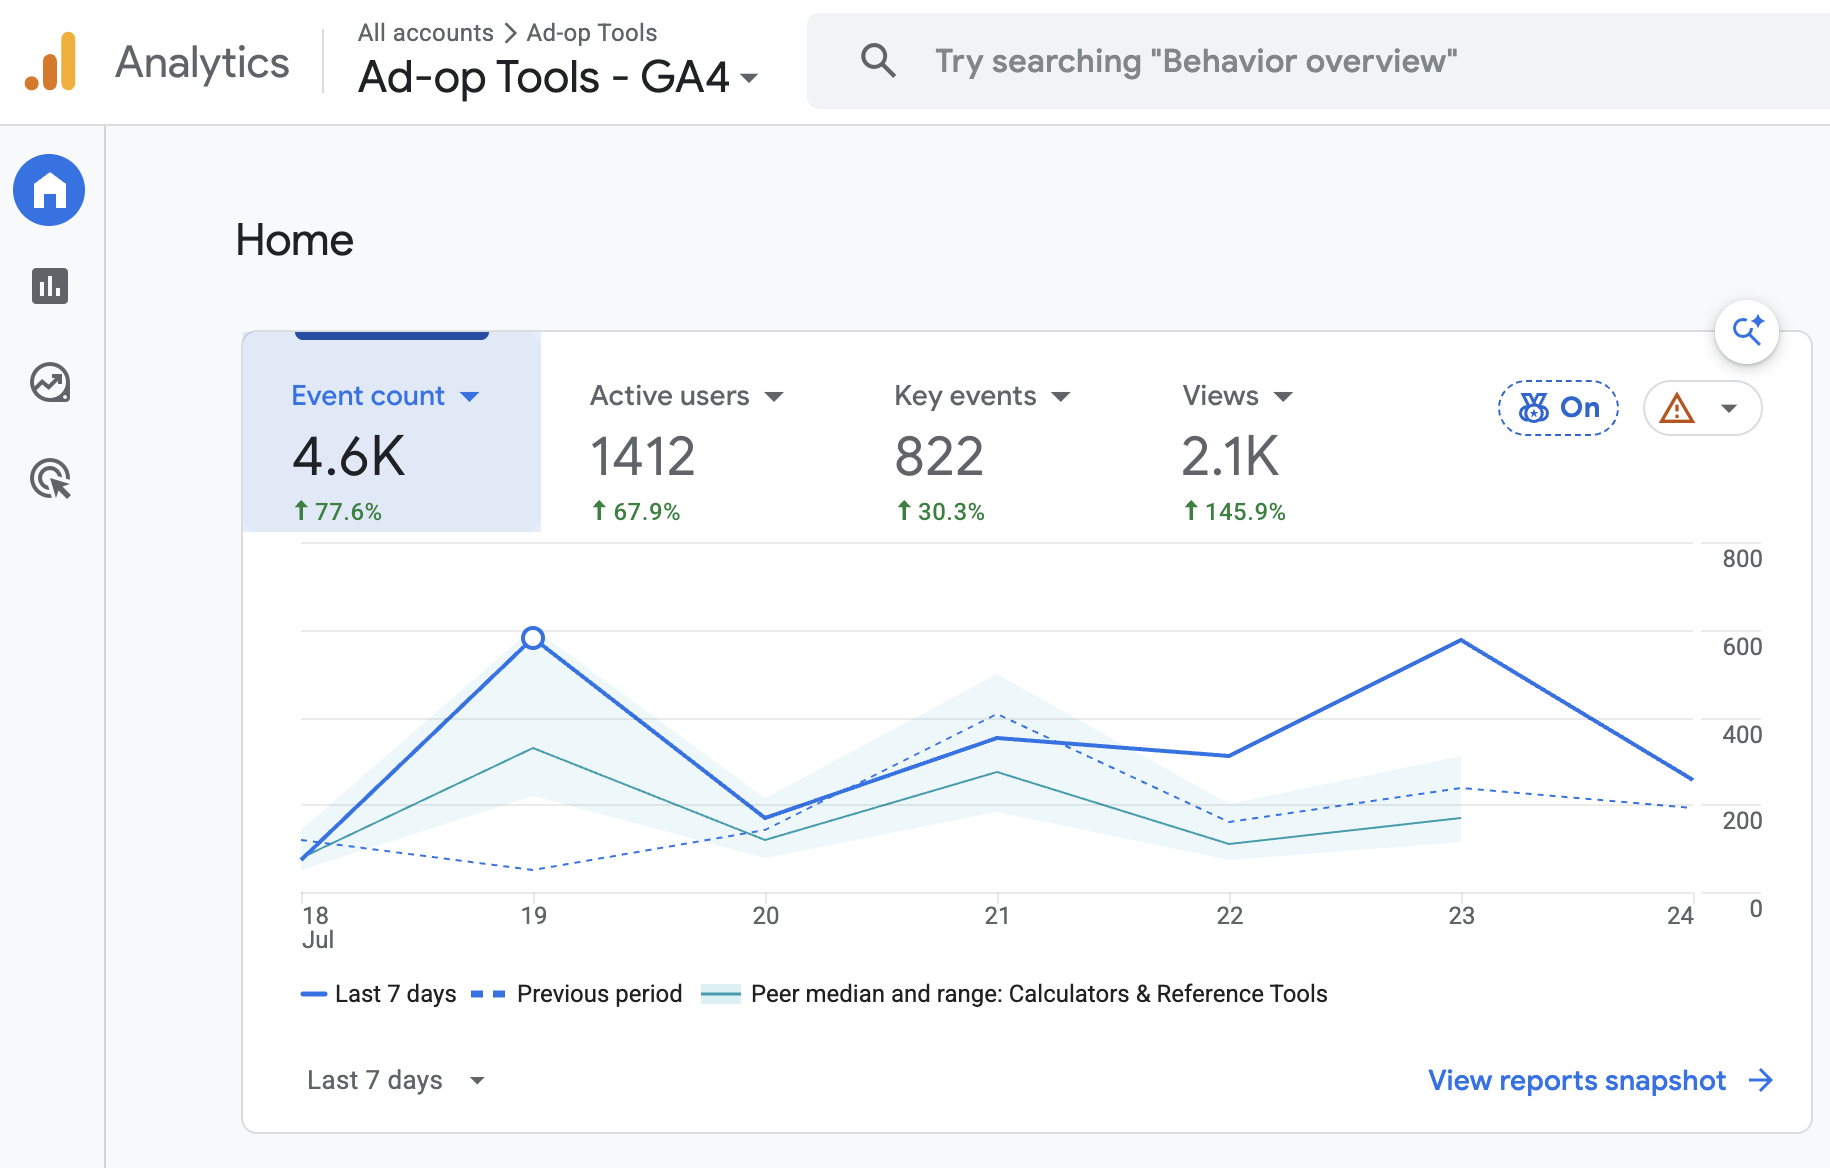1830x1168 pixels.
Task: Open the Ad-op Tools - GA4 property selector
Action: [558, 77]
